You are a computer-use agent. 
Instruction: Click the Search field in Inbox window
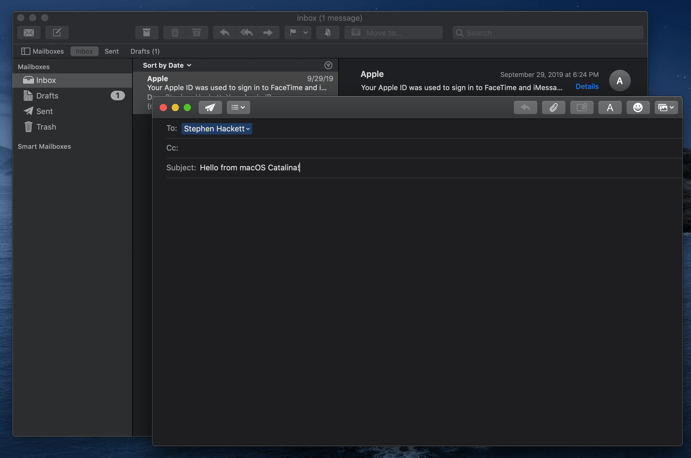[548, 33]
